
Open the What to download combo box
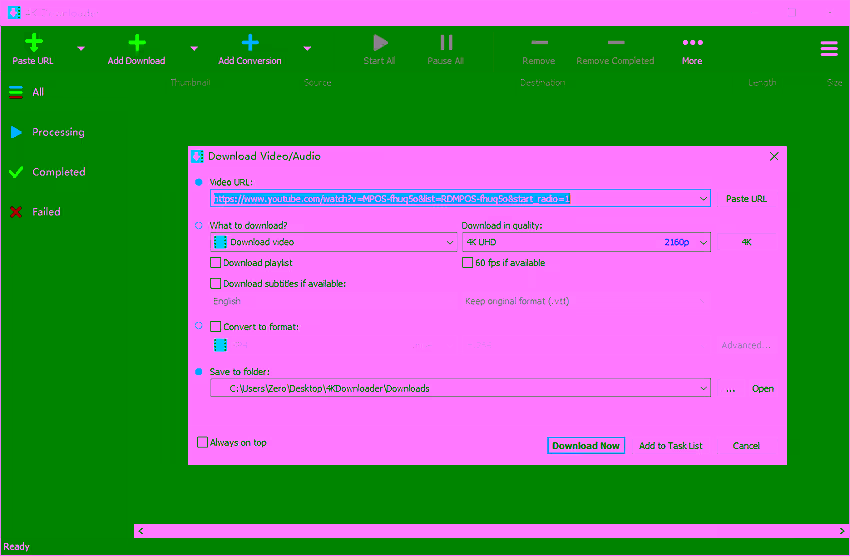click(x=333, y=242)
